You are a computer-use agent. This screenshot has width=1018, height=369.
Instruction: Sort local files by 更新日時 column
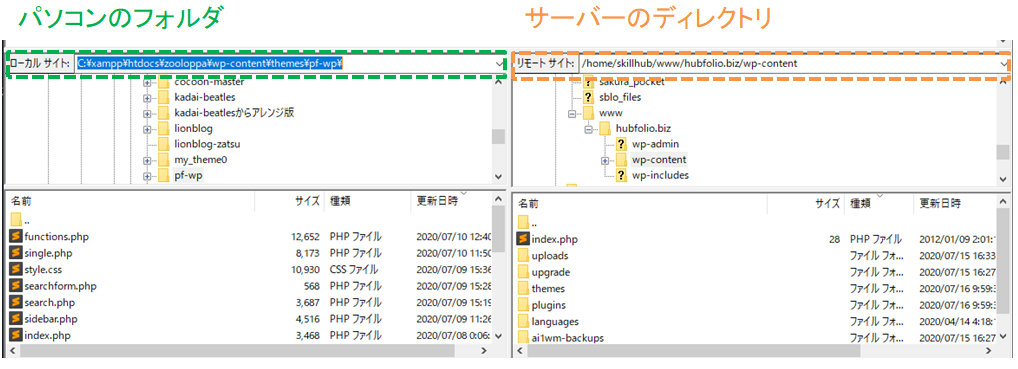(451, 201)
